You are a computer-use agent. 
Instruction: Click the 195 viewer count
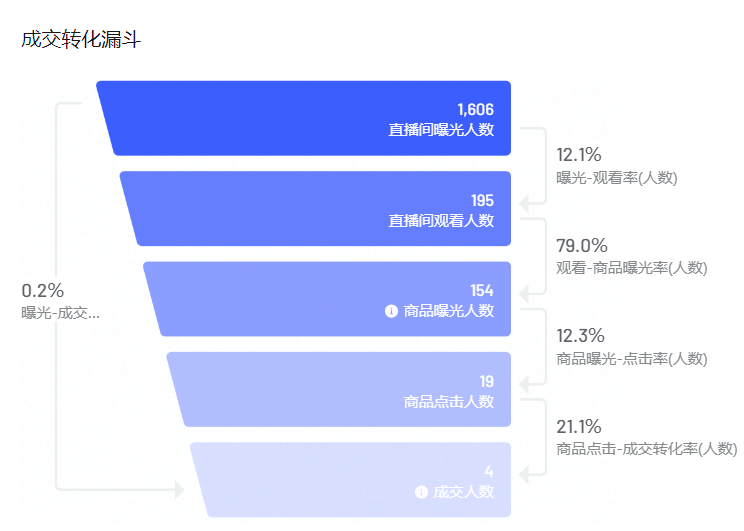coord(482,200)
